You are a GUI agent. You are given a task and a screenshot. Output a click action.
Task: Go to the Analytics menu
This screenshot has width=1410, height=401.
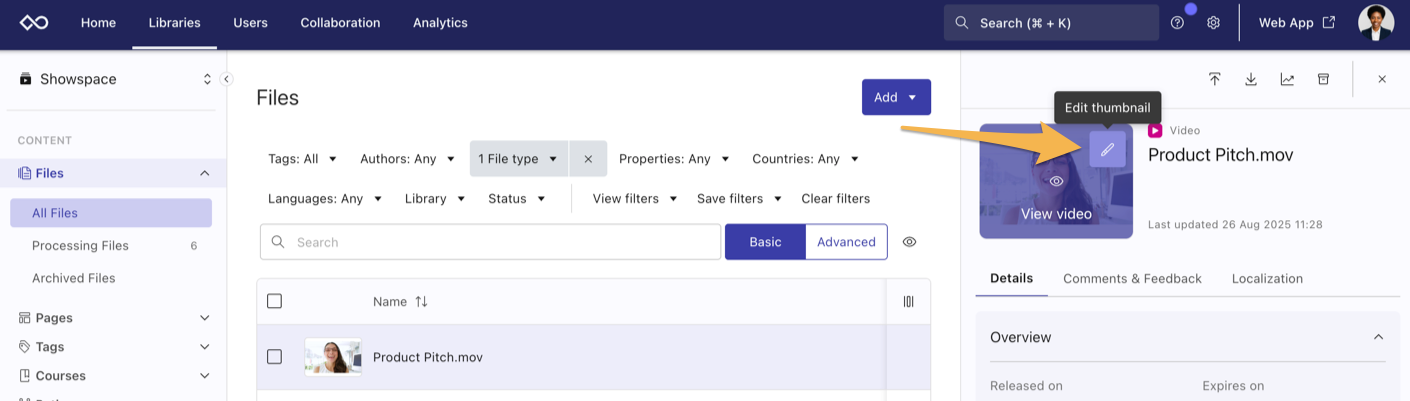pos(440,23)
